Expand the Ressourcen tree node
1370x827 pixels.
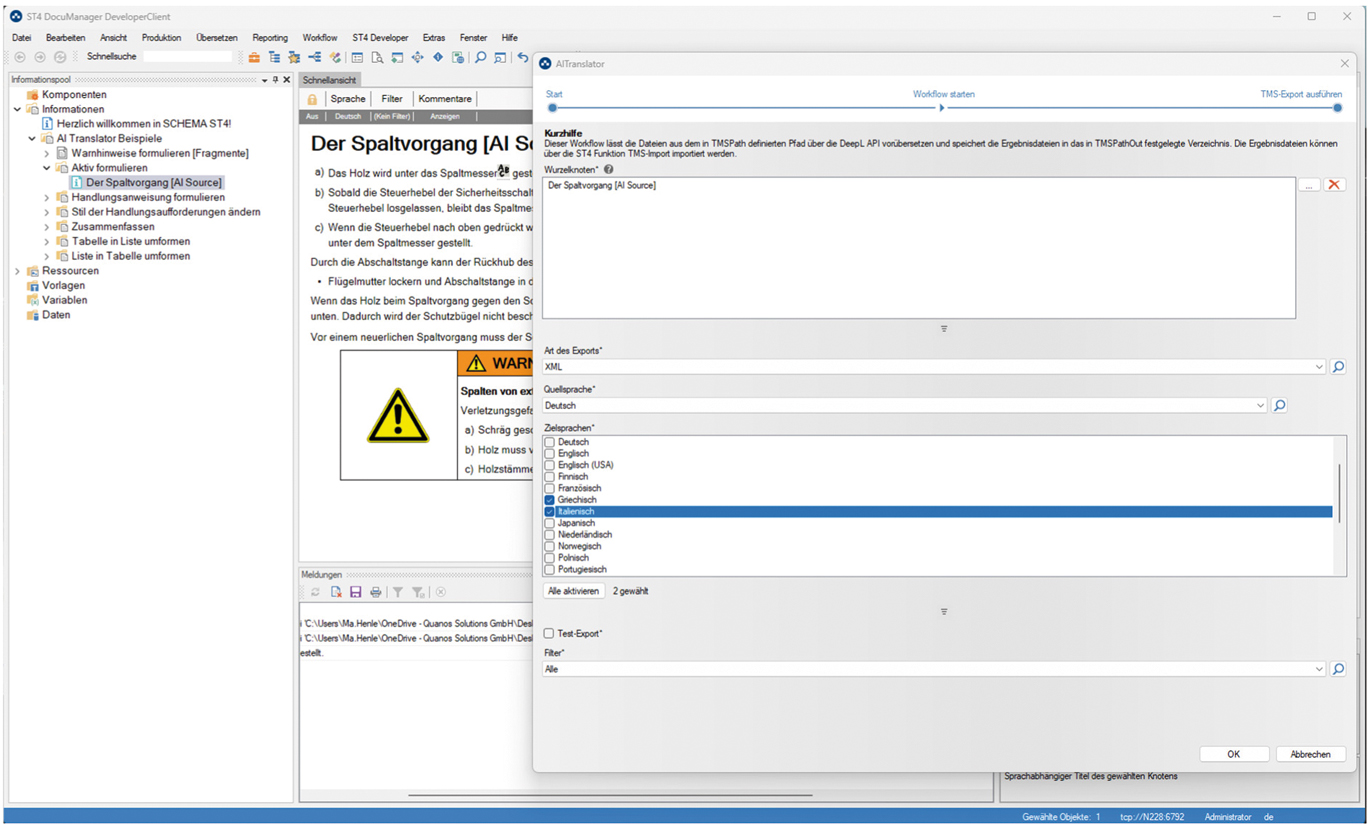pos(17,271)
